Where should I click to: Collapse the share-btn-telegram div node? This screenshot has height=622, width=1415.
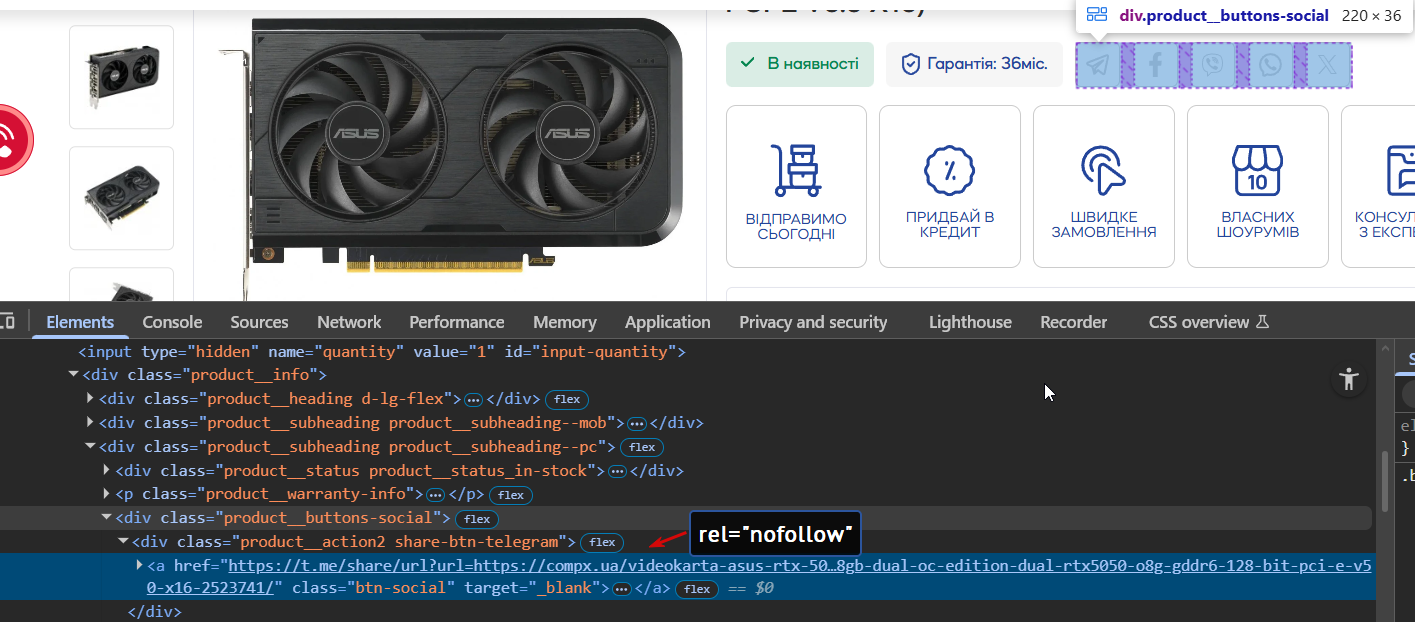coord(124,542)
